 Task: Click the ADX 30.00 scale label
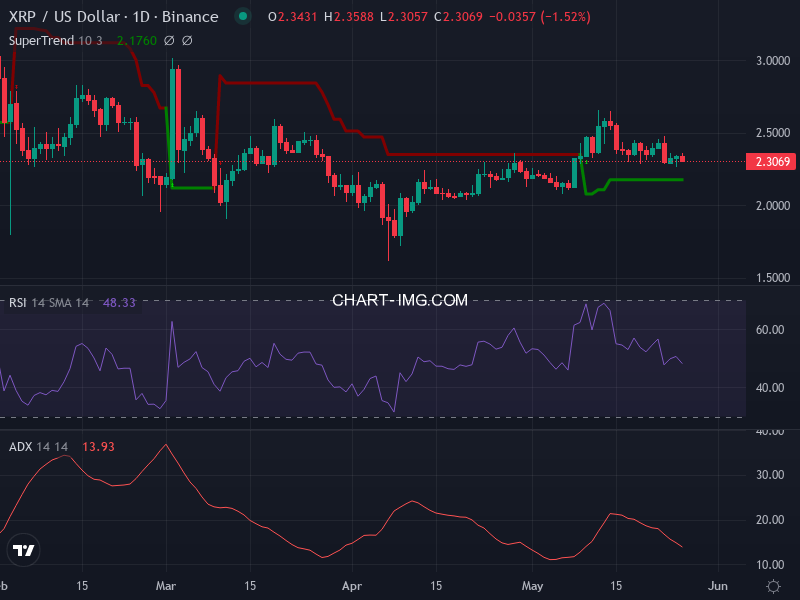tap(770, 475)
